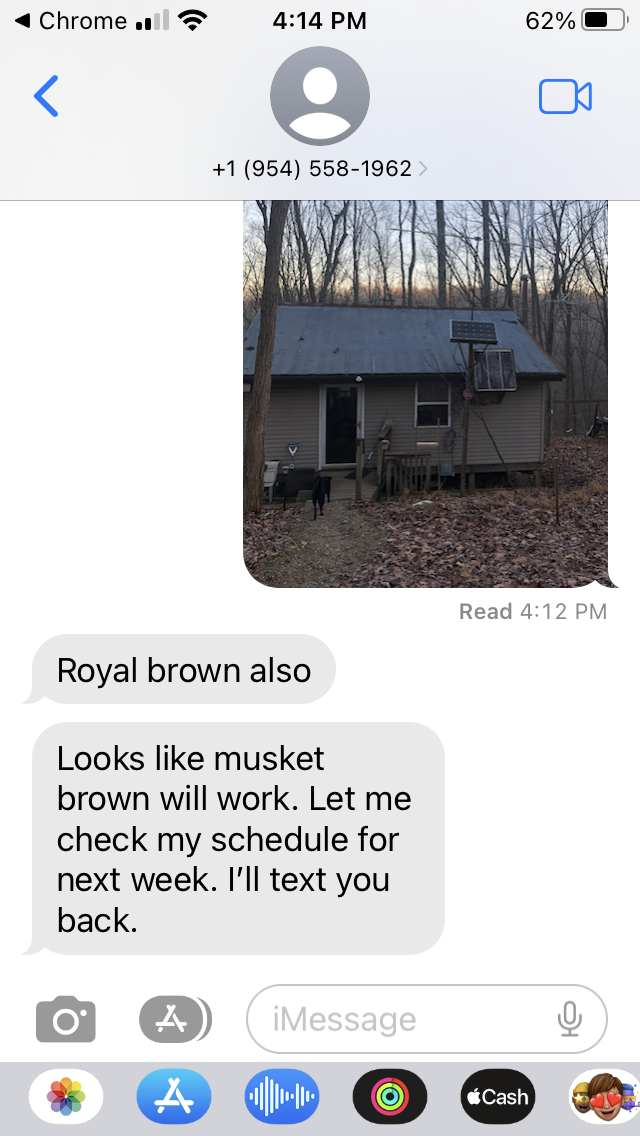Toggle the App Store apps drawer button

(x=175, y=1019)
